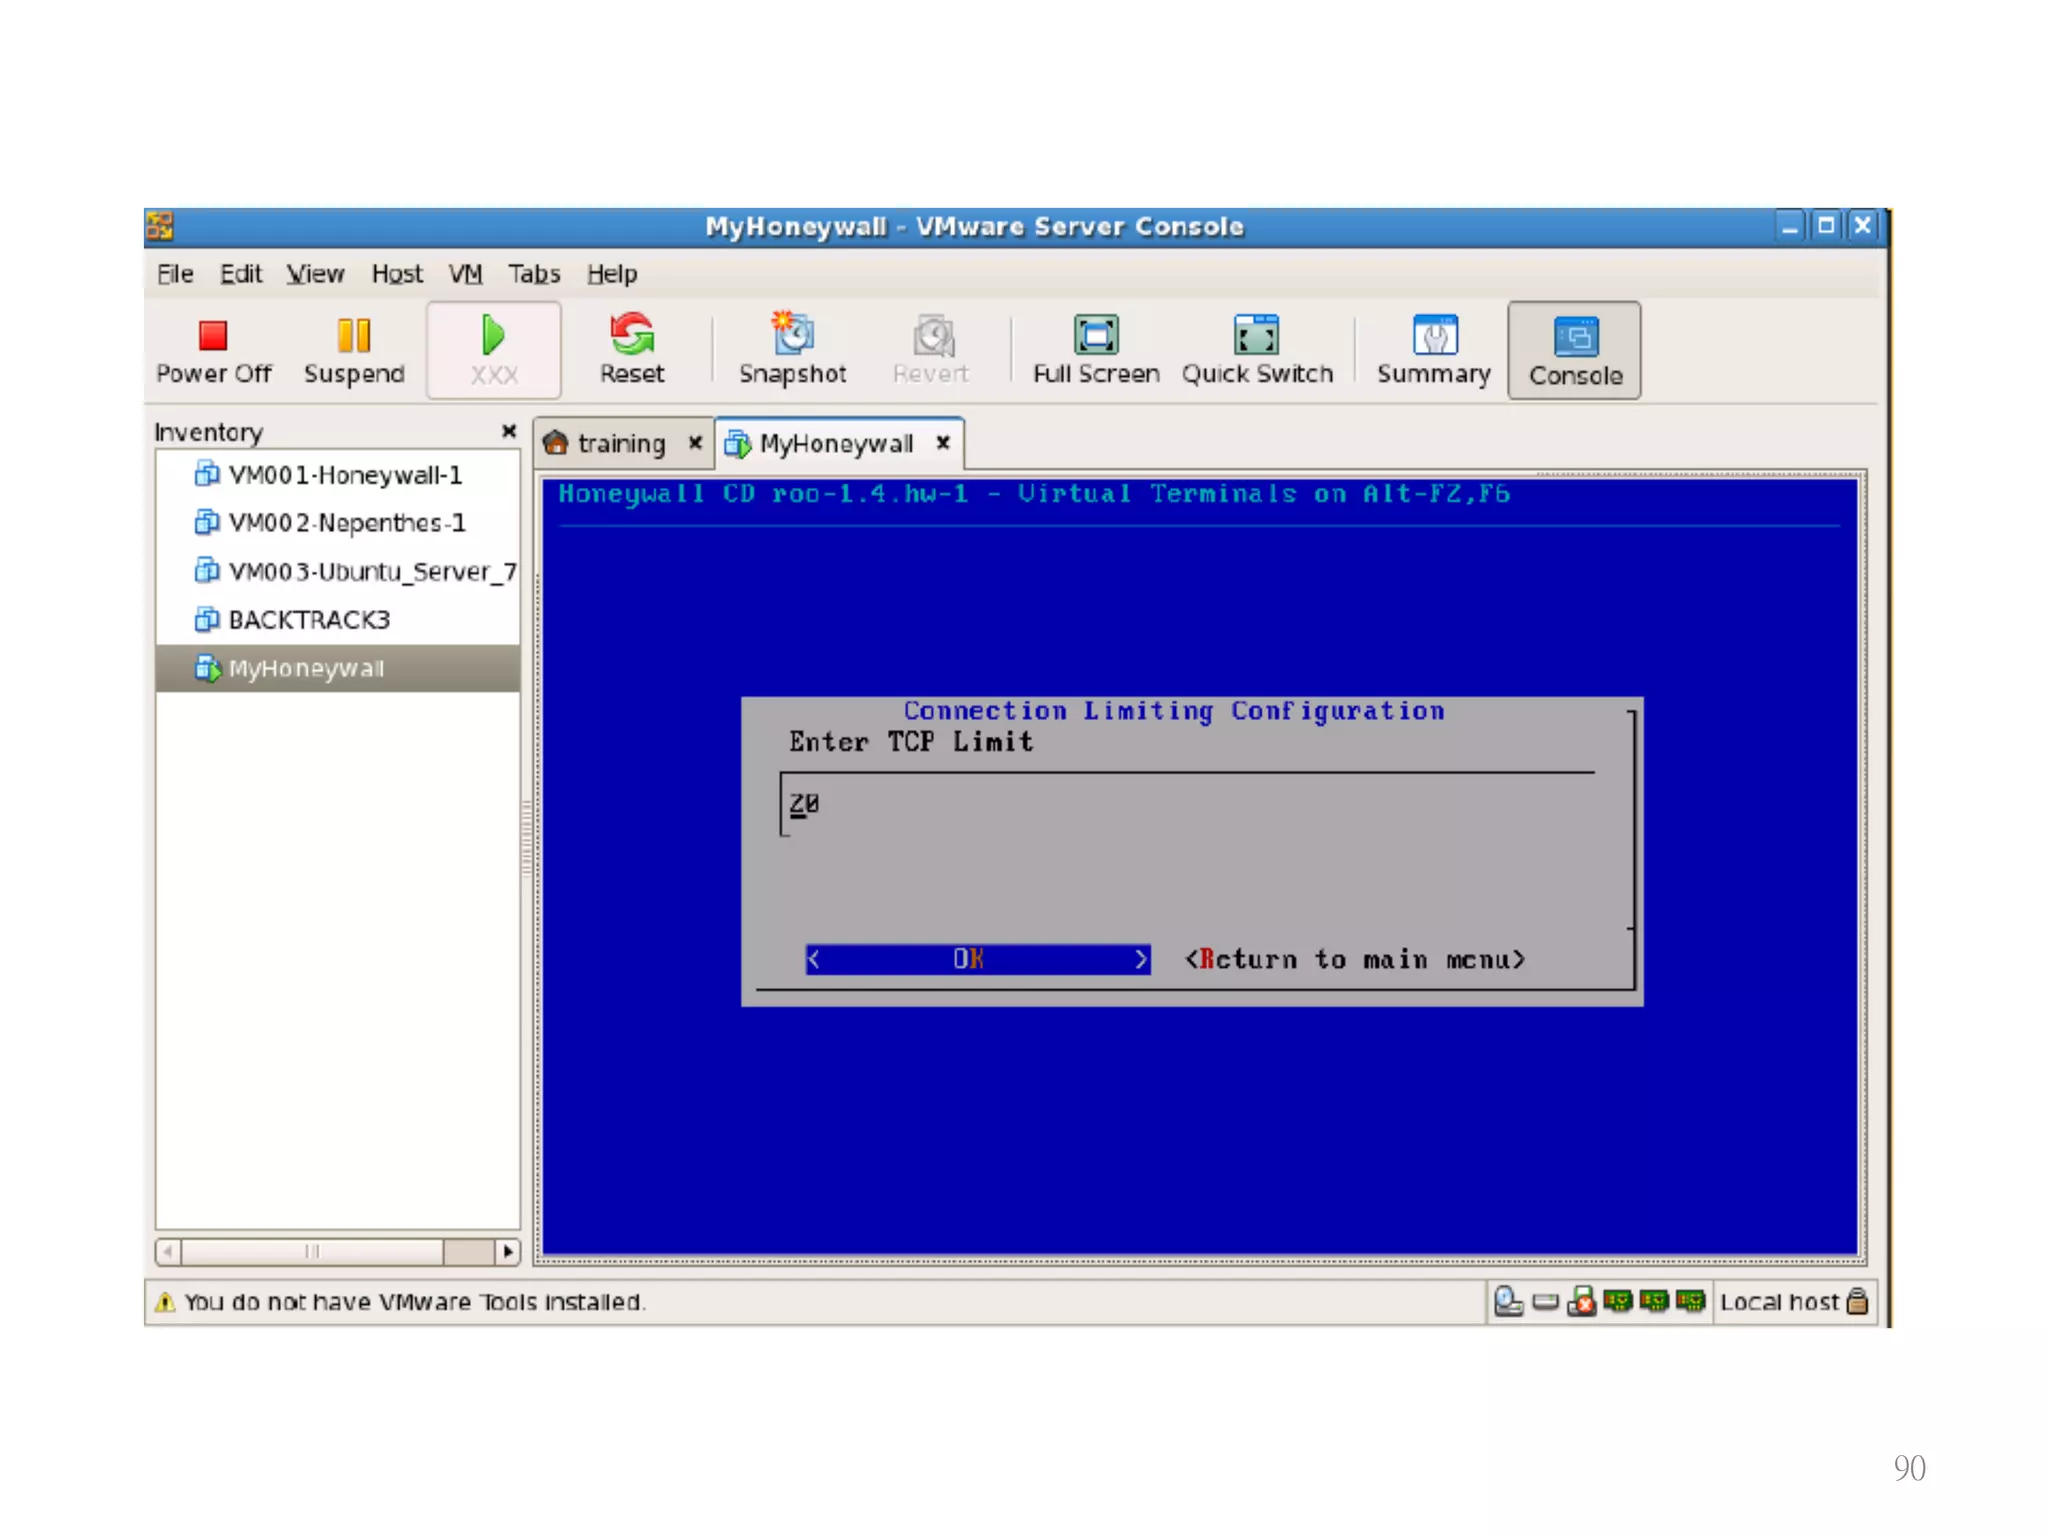Open the Summary view
Screen dimensions: 2048x1536
pos(1433,349)
